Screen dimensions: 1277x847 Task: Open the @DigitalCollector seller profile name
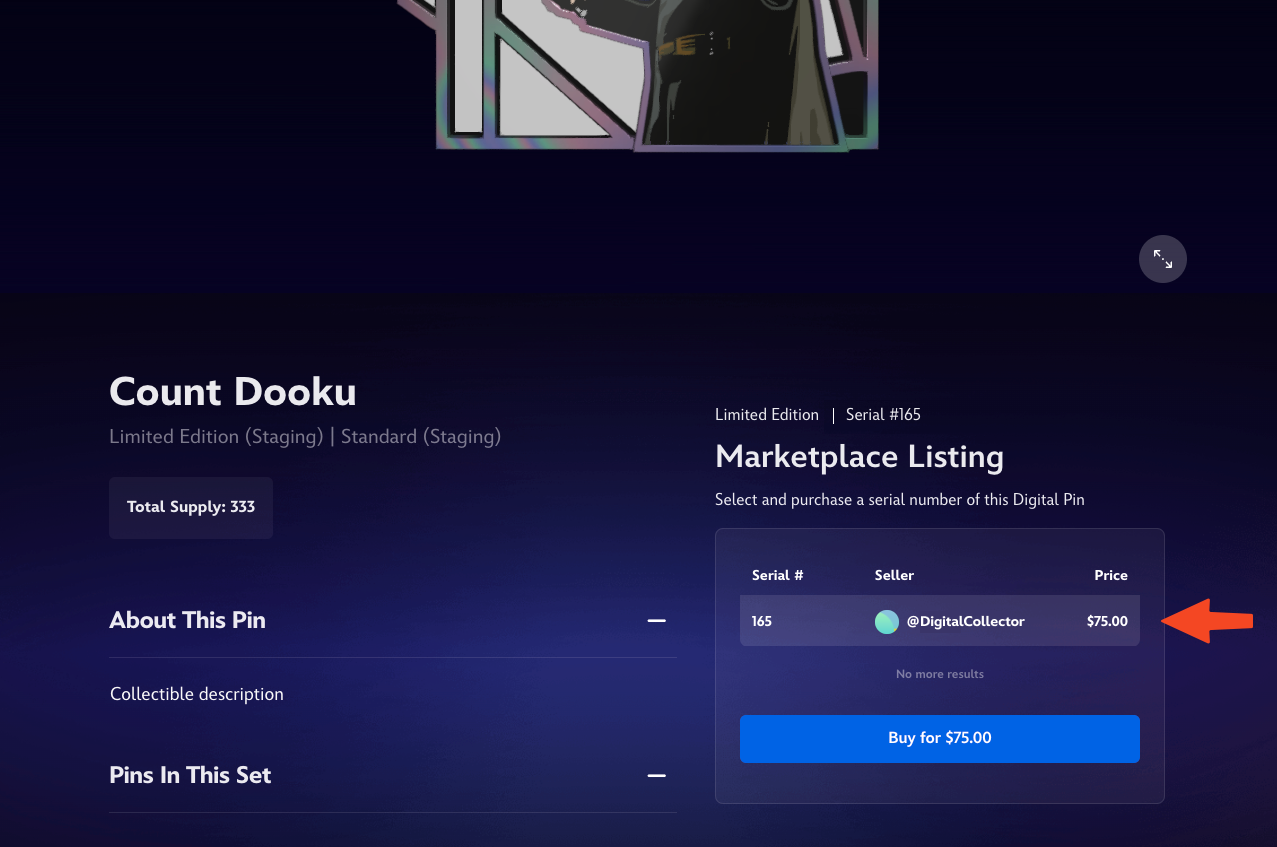[x=966, y=621]
